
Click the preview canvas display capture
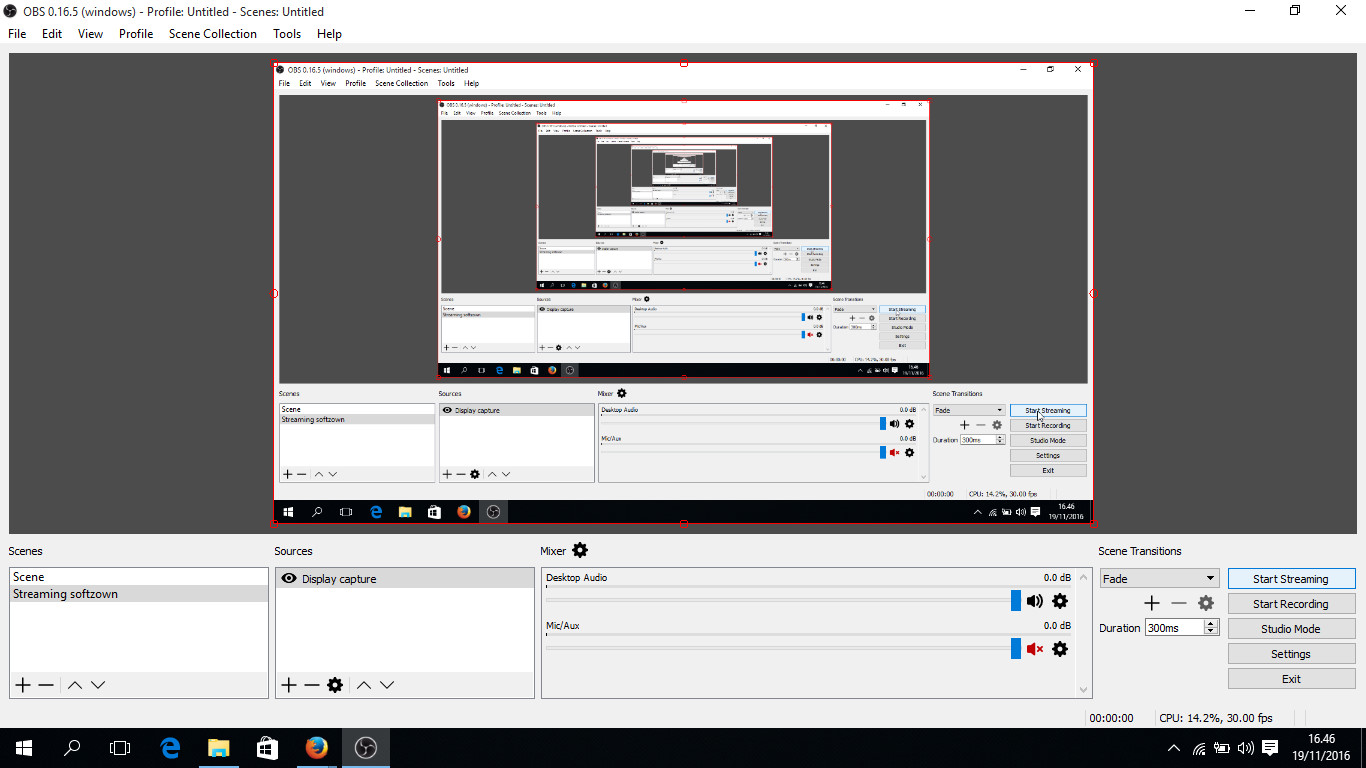coord(683,293)
